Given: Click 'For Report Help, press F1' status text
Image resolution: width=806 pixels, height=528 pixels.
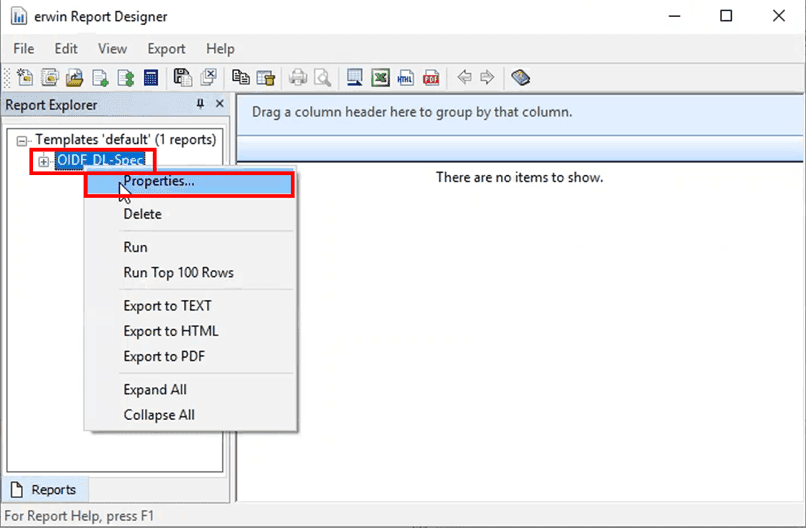Looking at the screenshot, I should pyautogui.click(x=79, y=516).
